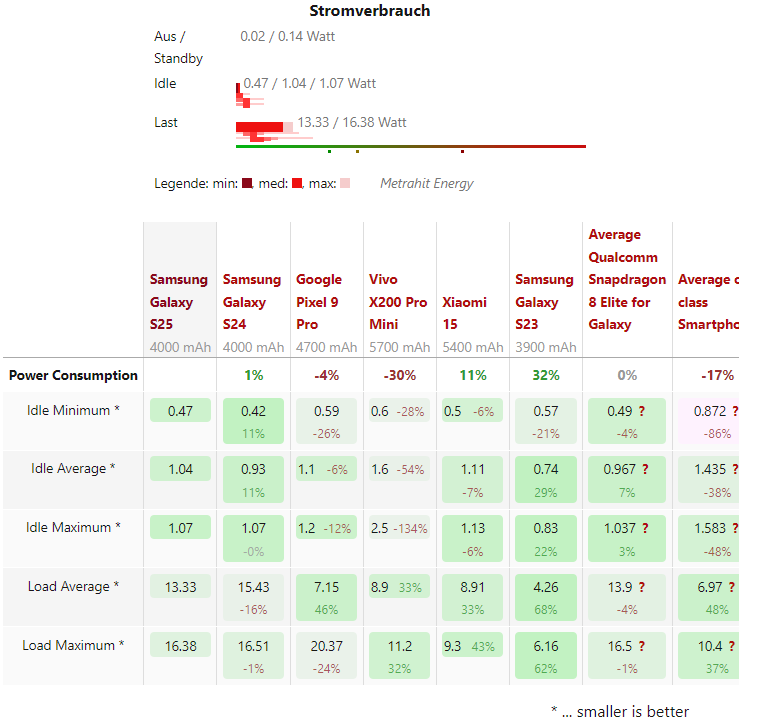Click the bright red med legend swatch
This screenshot has height=723, width=770.
297,183
